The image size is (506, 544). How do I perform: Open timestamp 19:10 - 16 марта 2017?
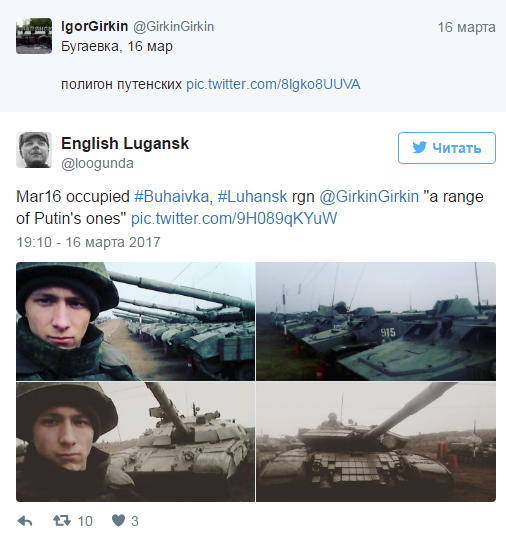88,242
